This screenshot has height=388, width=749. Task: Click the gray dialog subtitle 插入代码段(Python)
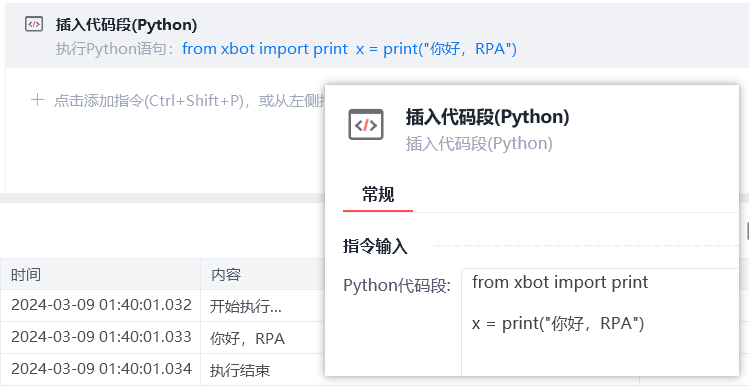[x=479, y=143]
